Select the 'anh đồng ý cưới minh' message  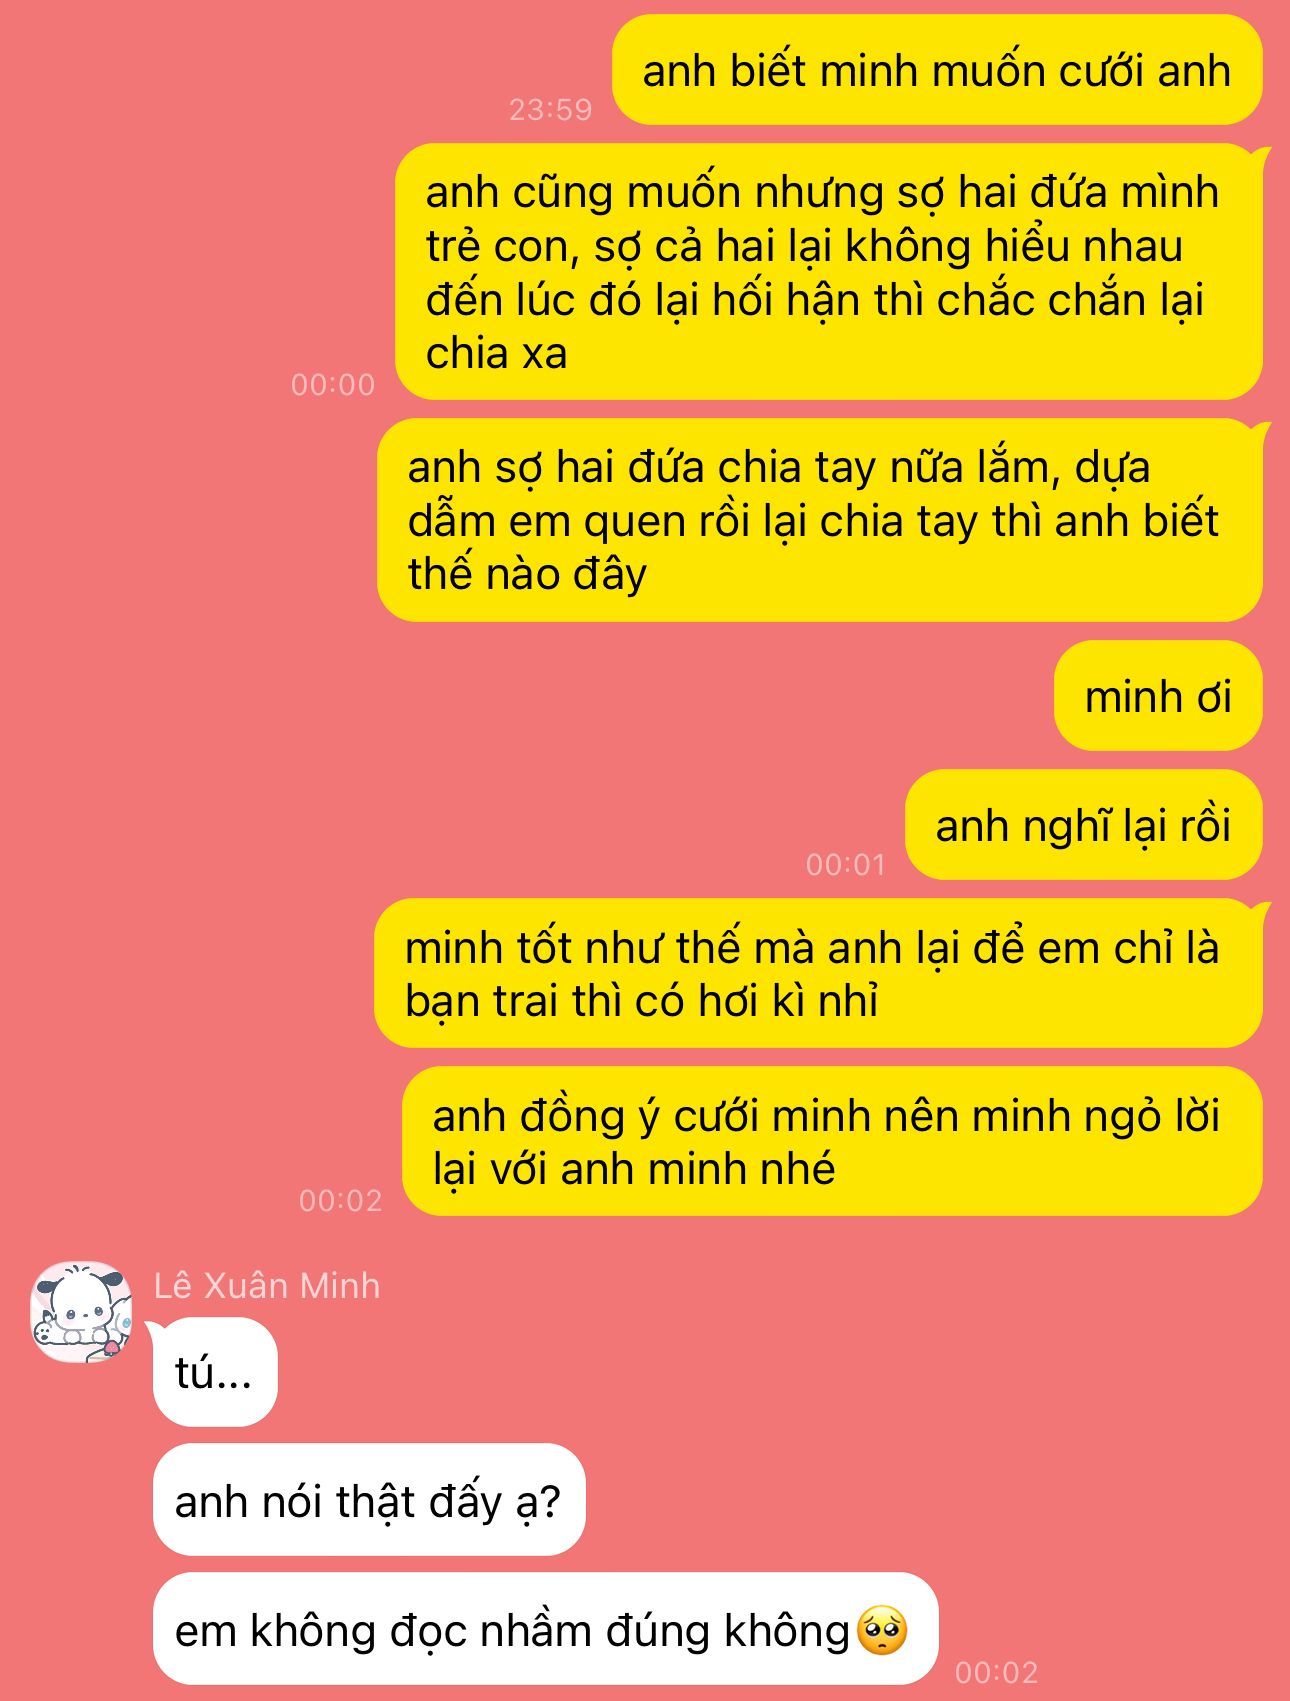click(832, 1141)
